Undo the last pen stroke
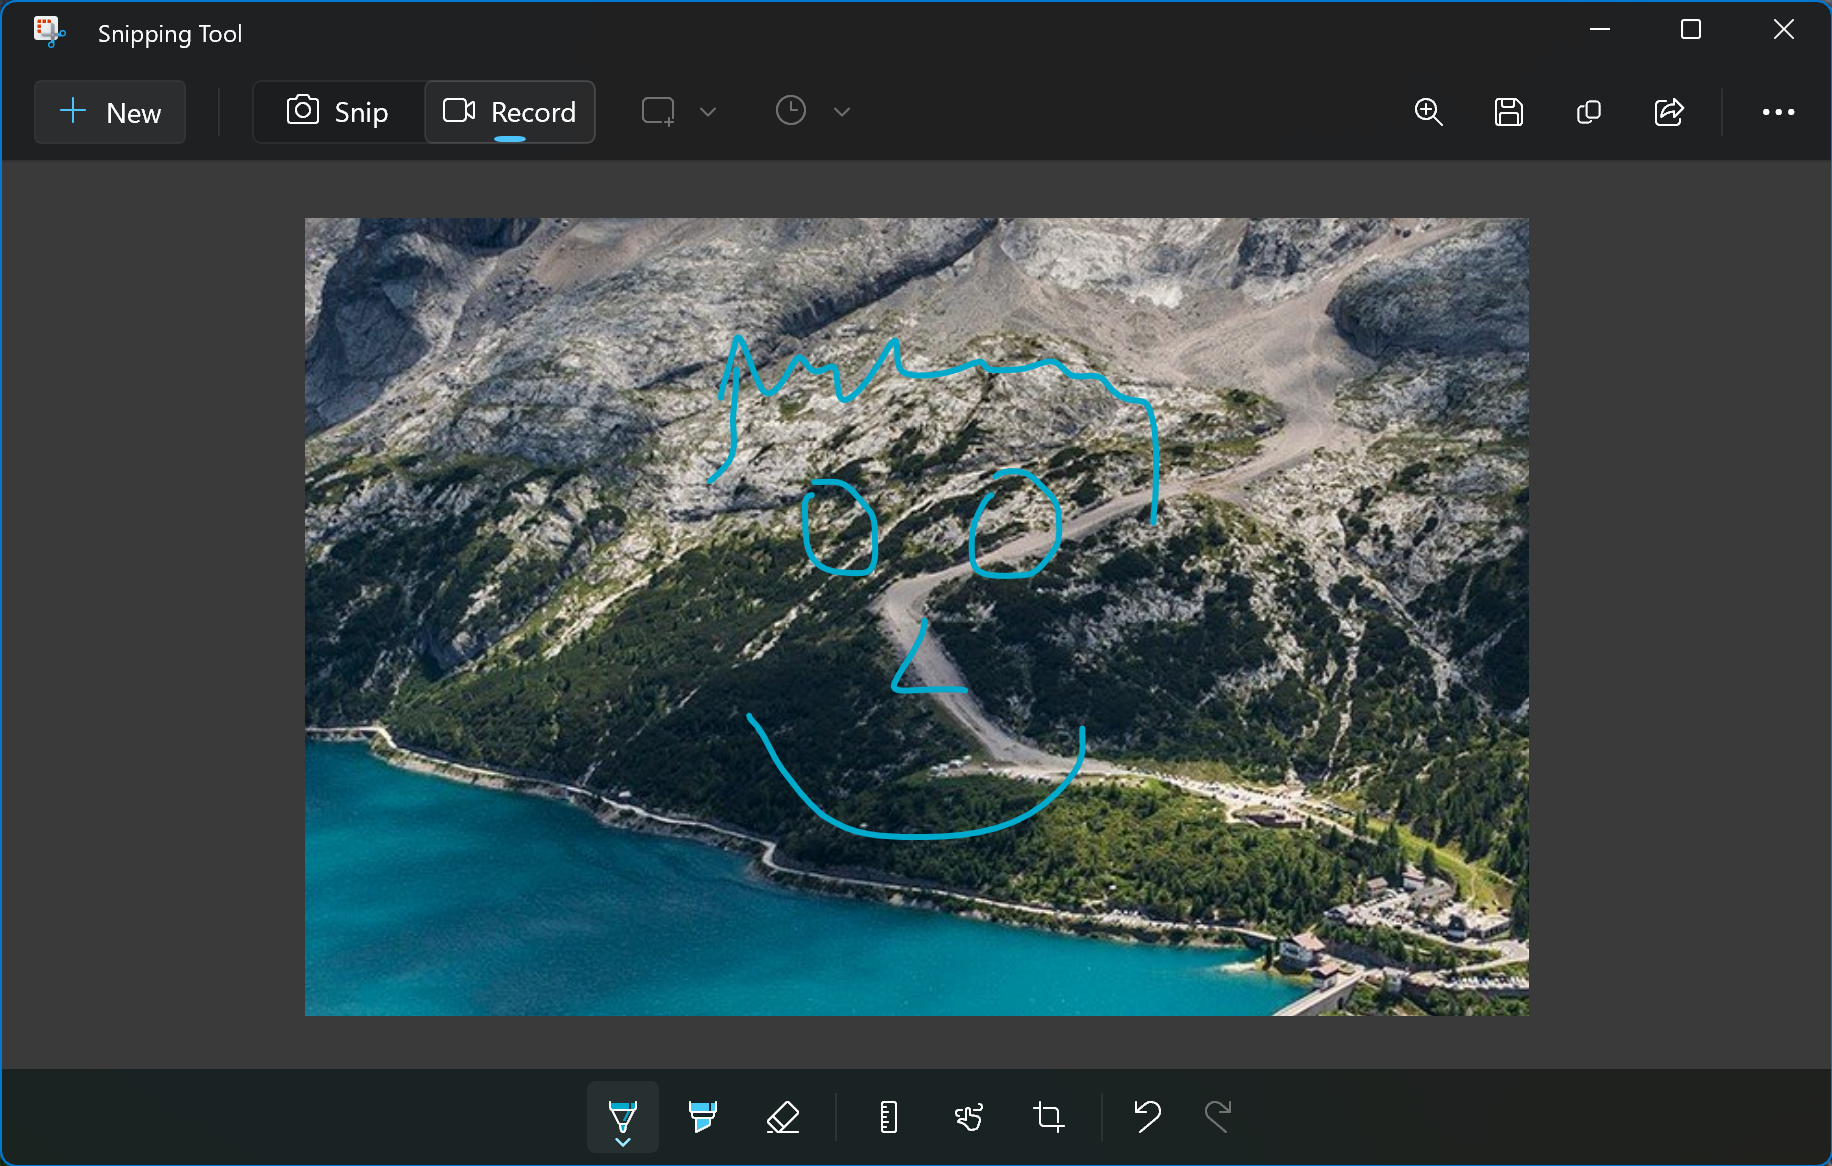Screen dimensions: 1832x1166 (x=1147, y=1115)
